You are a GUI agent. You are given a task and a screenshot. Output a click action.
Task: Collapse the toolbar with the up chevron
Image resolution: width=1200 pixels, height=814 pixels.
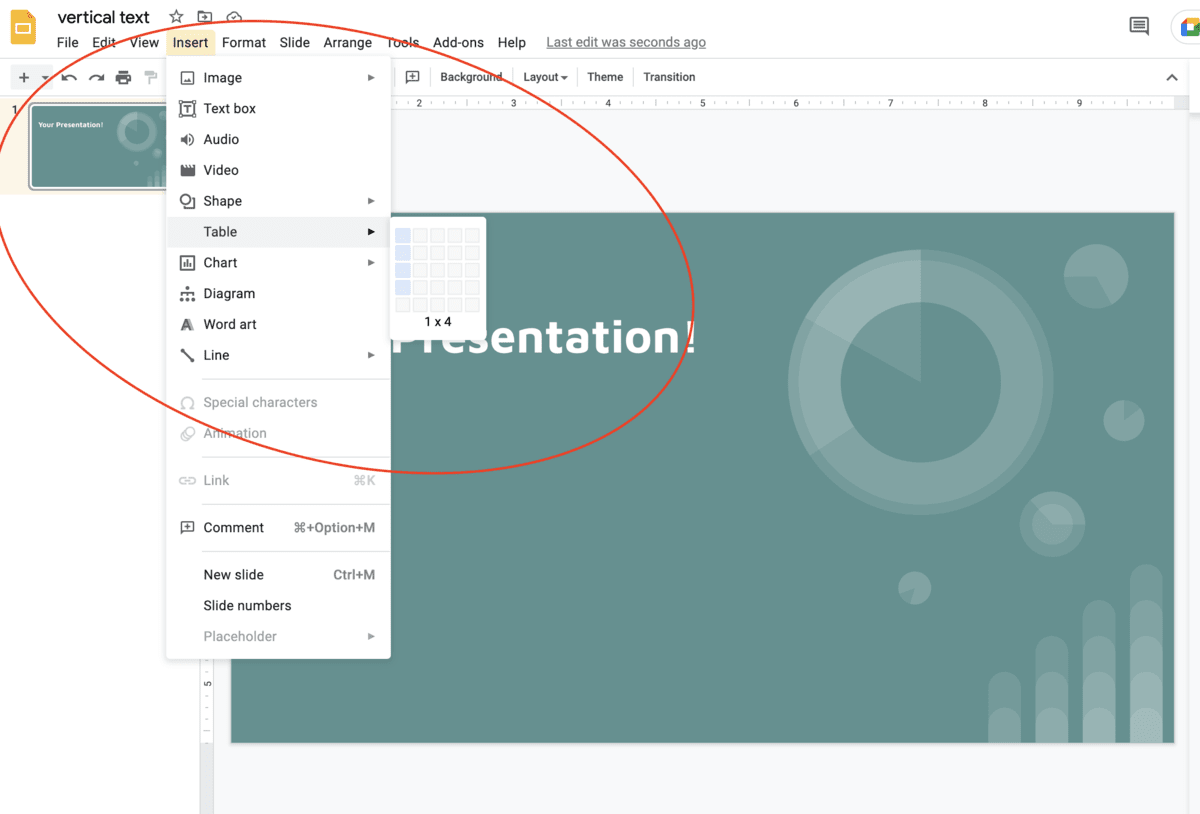click(x=1172, y=77)
